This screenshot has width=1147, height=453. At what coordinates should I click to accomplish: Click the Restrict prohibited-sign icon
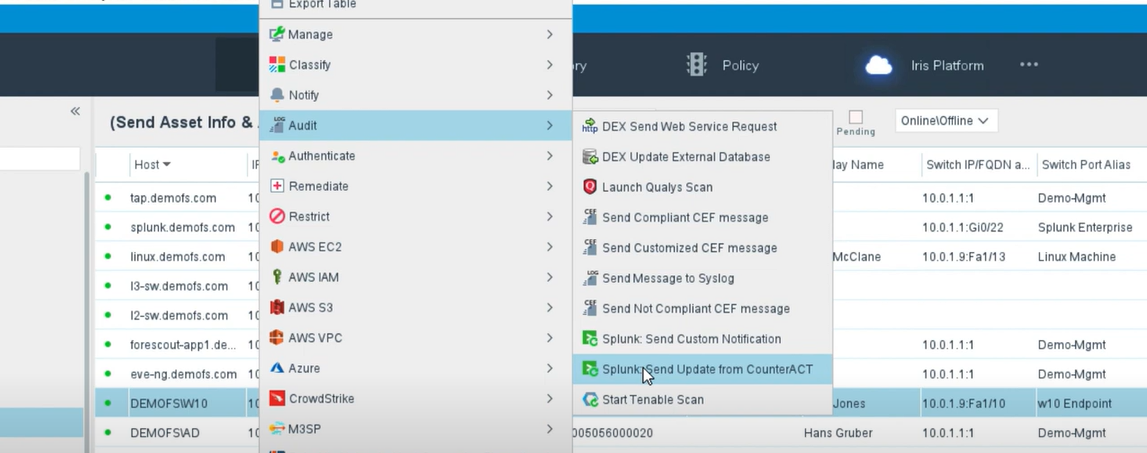click(x=277, y=217)
